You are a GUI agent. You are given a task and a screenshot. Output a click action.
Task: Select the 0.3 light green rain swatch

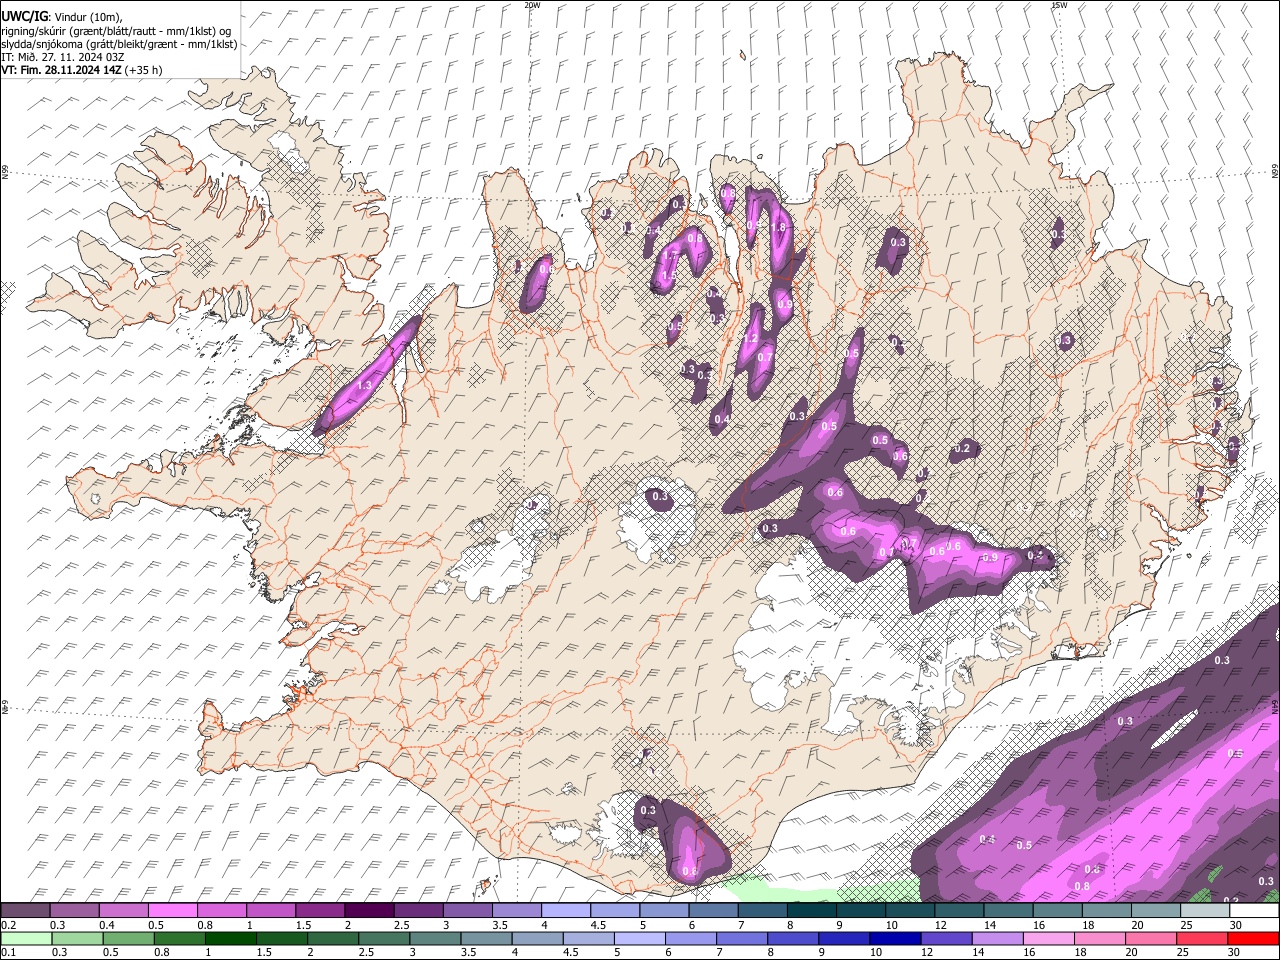[x=77, y=939]
